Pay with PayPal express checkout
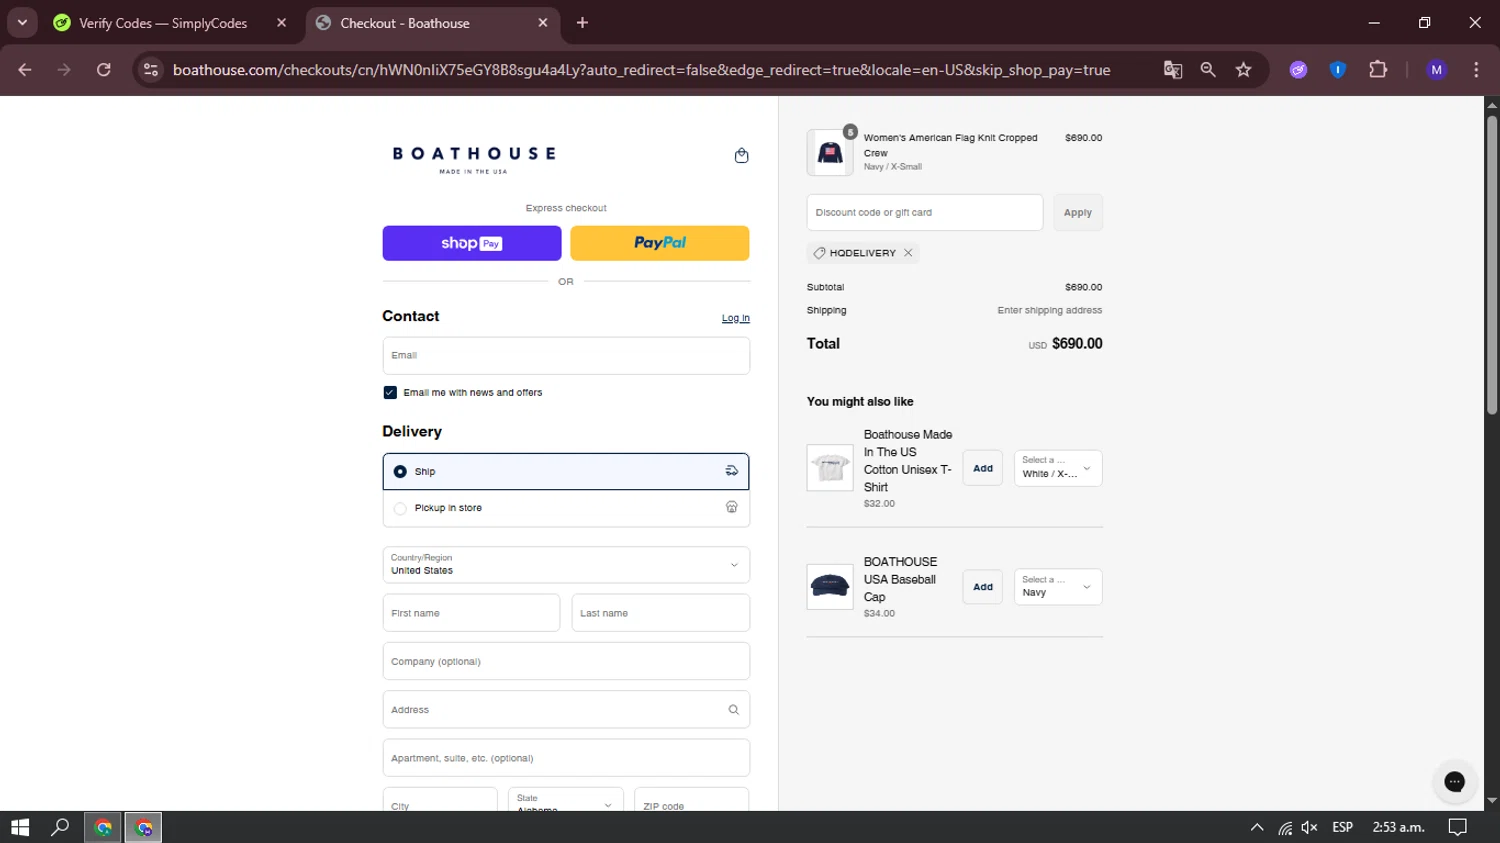This screenshot has width=1500, height=843. [x=660, y=243]
